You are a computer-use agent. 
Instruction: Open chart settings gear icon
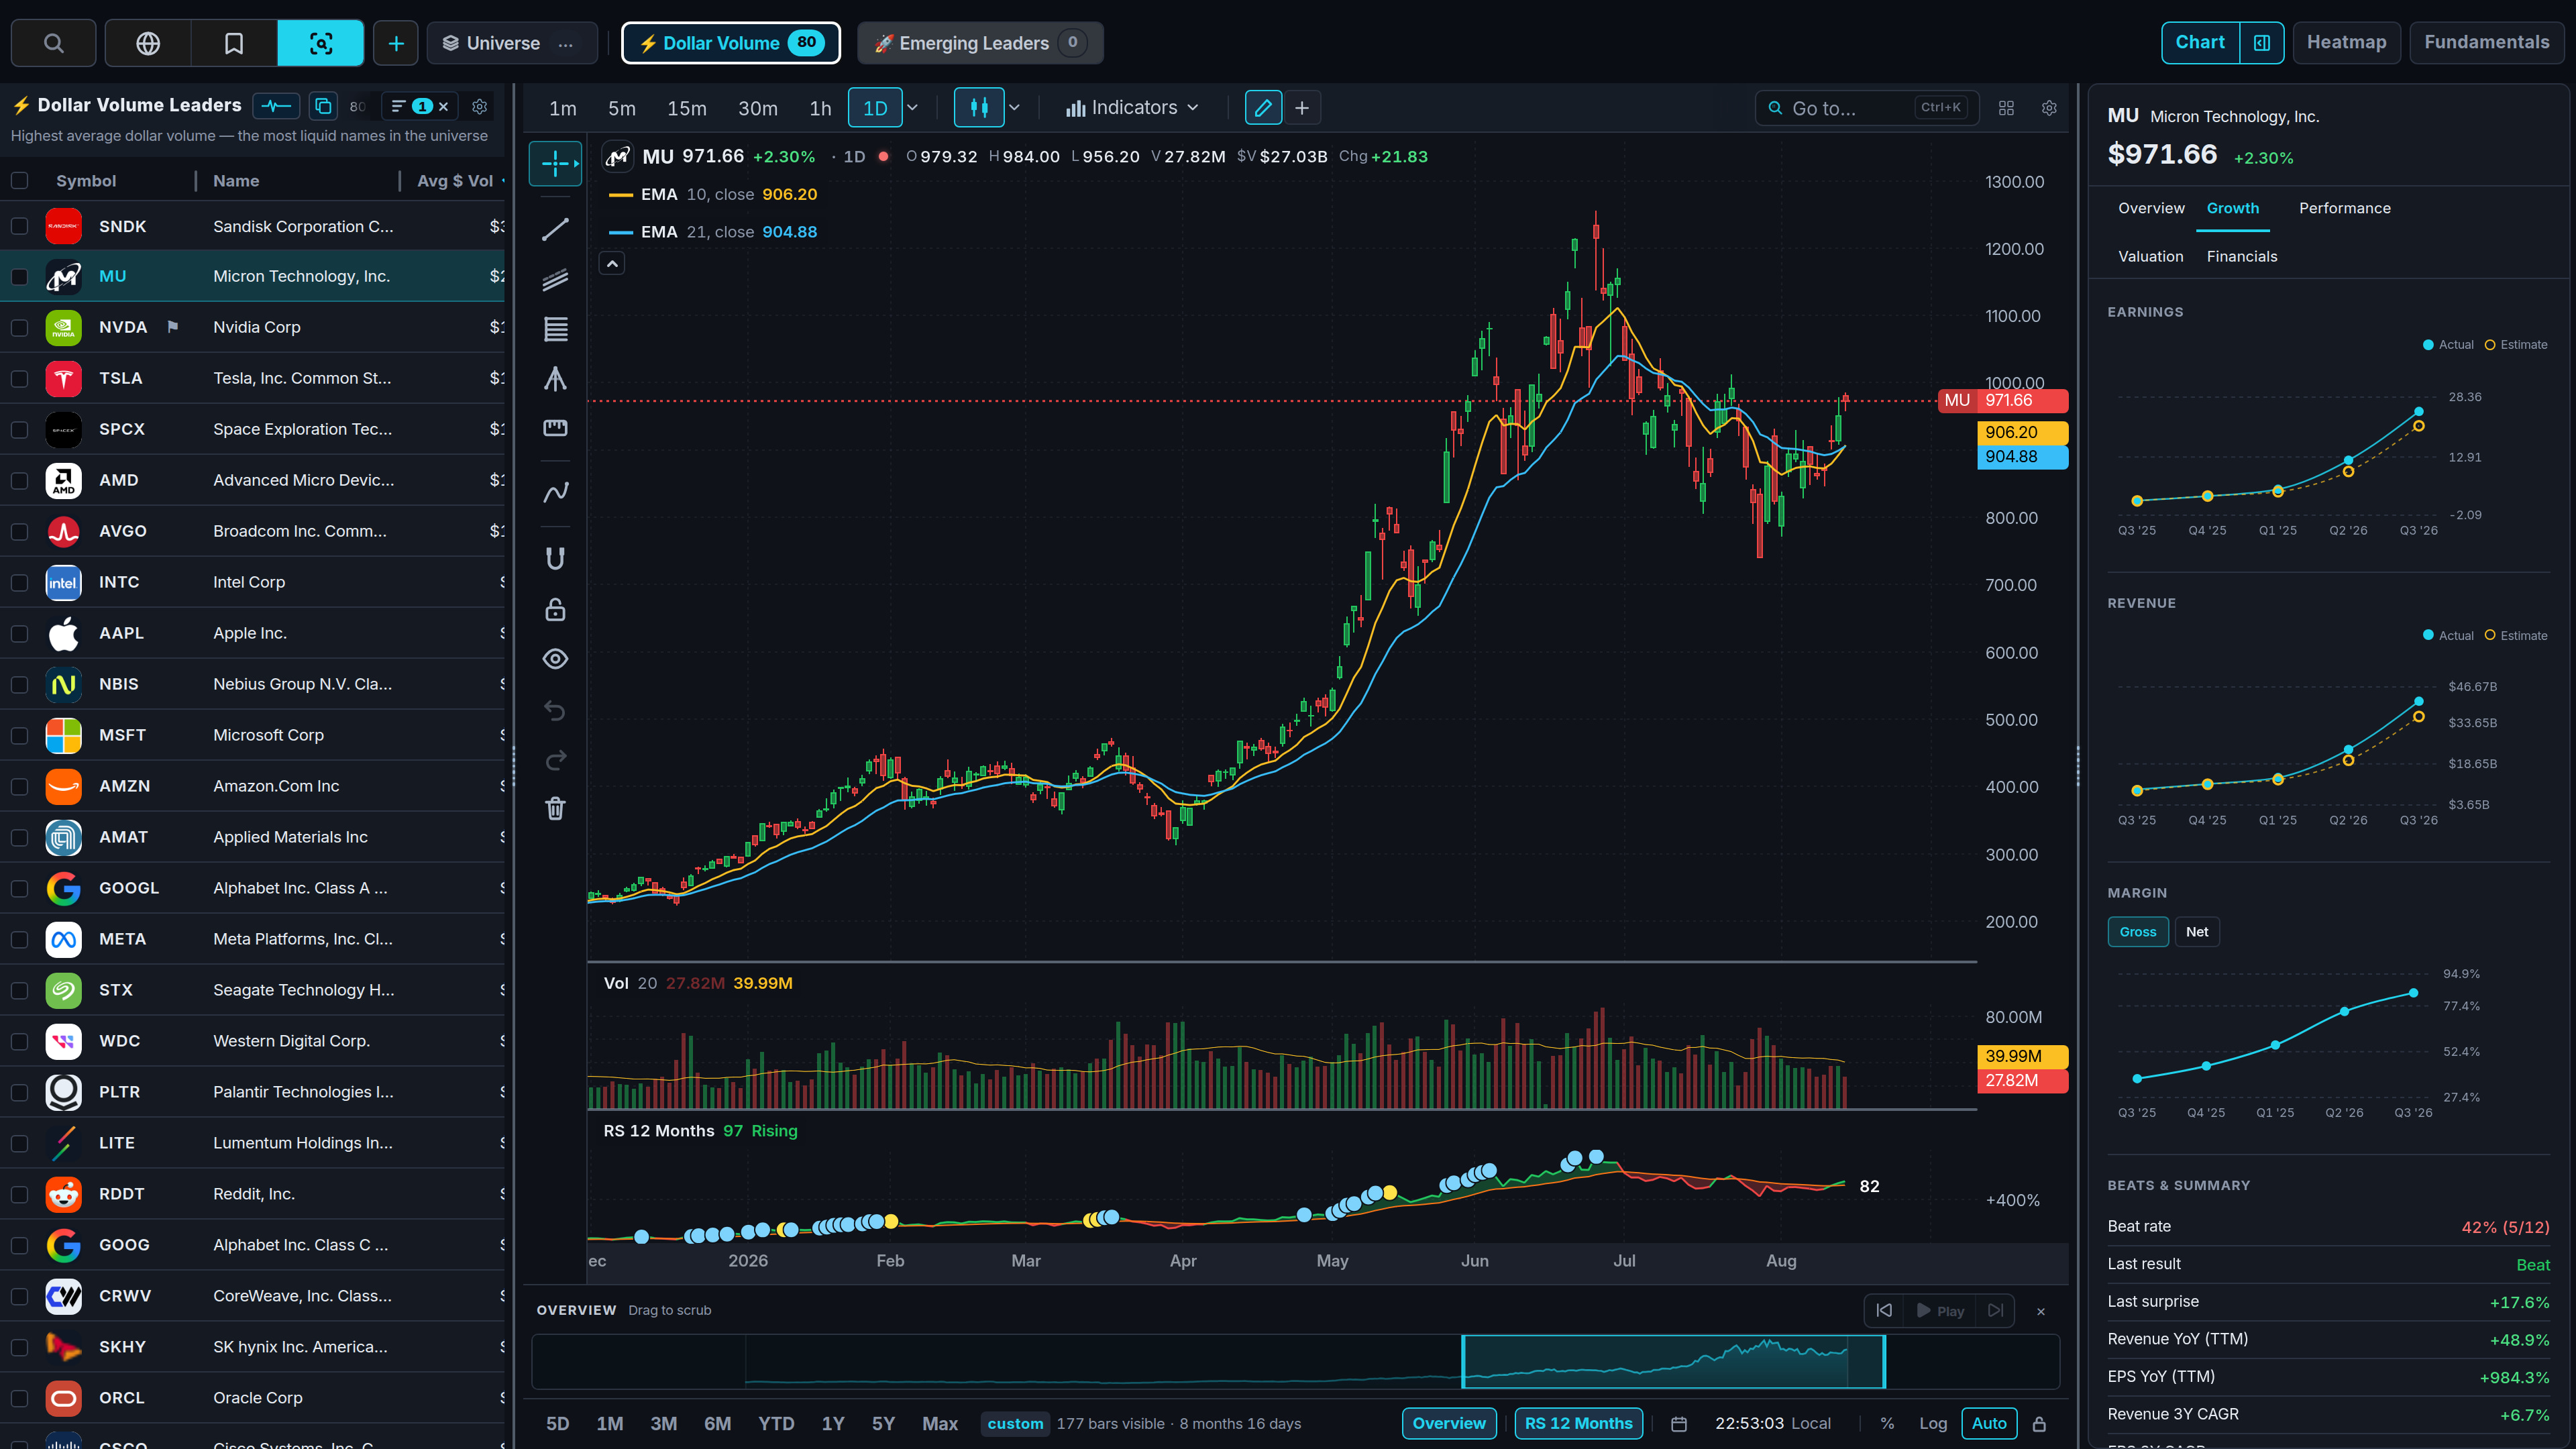(x=2049, y=108)
